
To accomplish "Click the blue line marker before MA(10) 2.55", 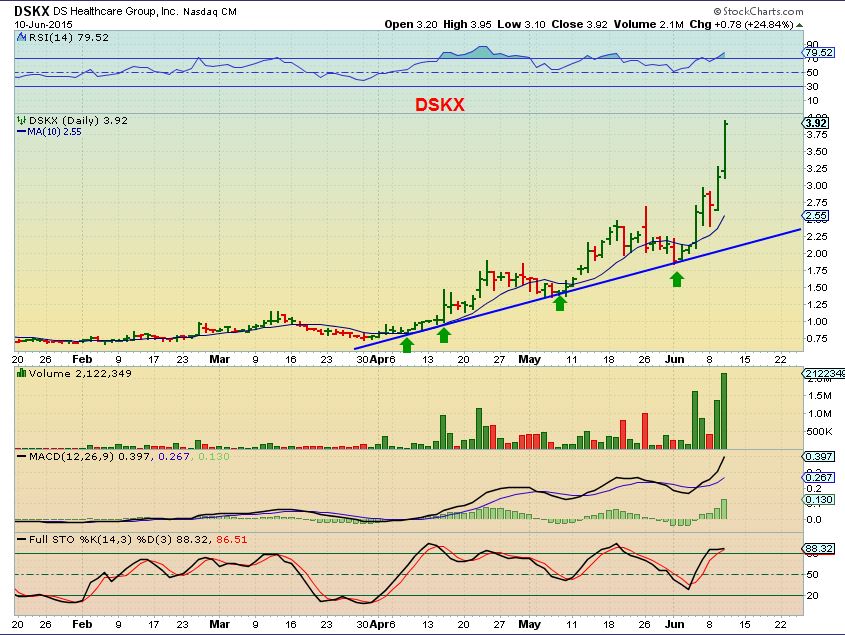I will [x=22, y=132].
